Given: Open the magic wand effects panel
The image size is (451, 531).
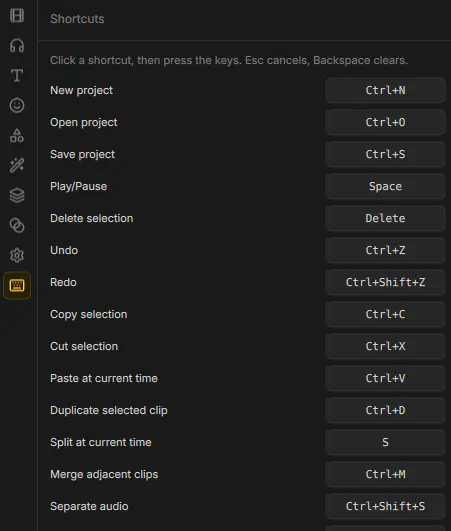Looking at the screenshot, I should 17,165.
